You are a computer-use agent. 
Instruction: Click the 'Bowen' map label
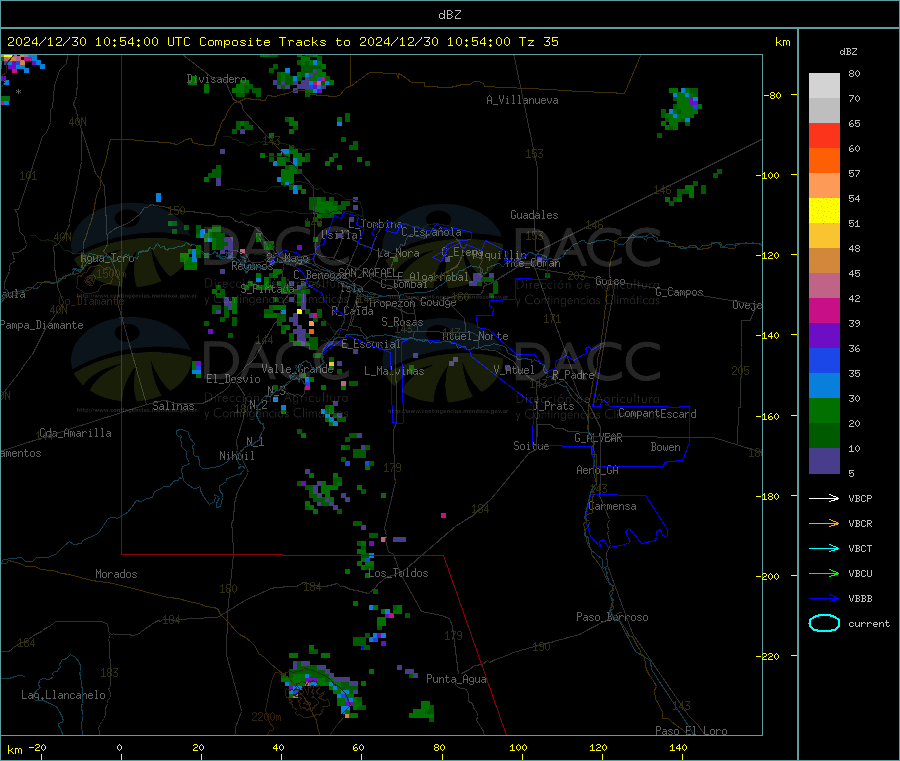[x=665, y=446]
